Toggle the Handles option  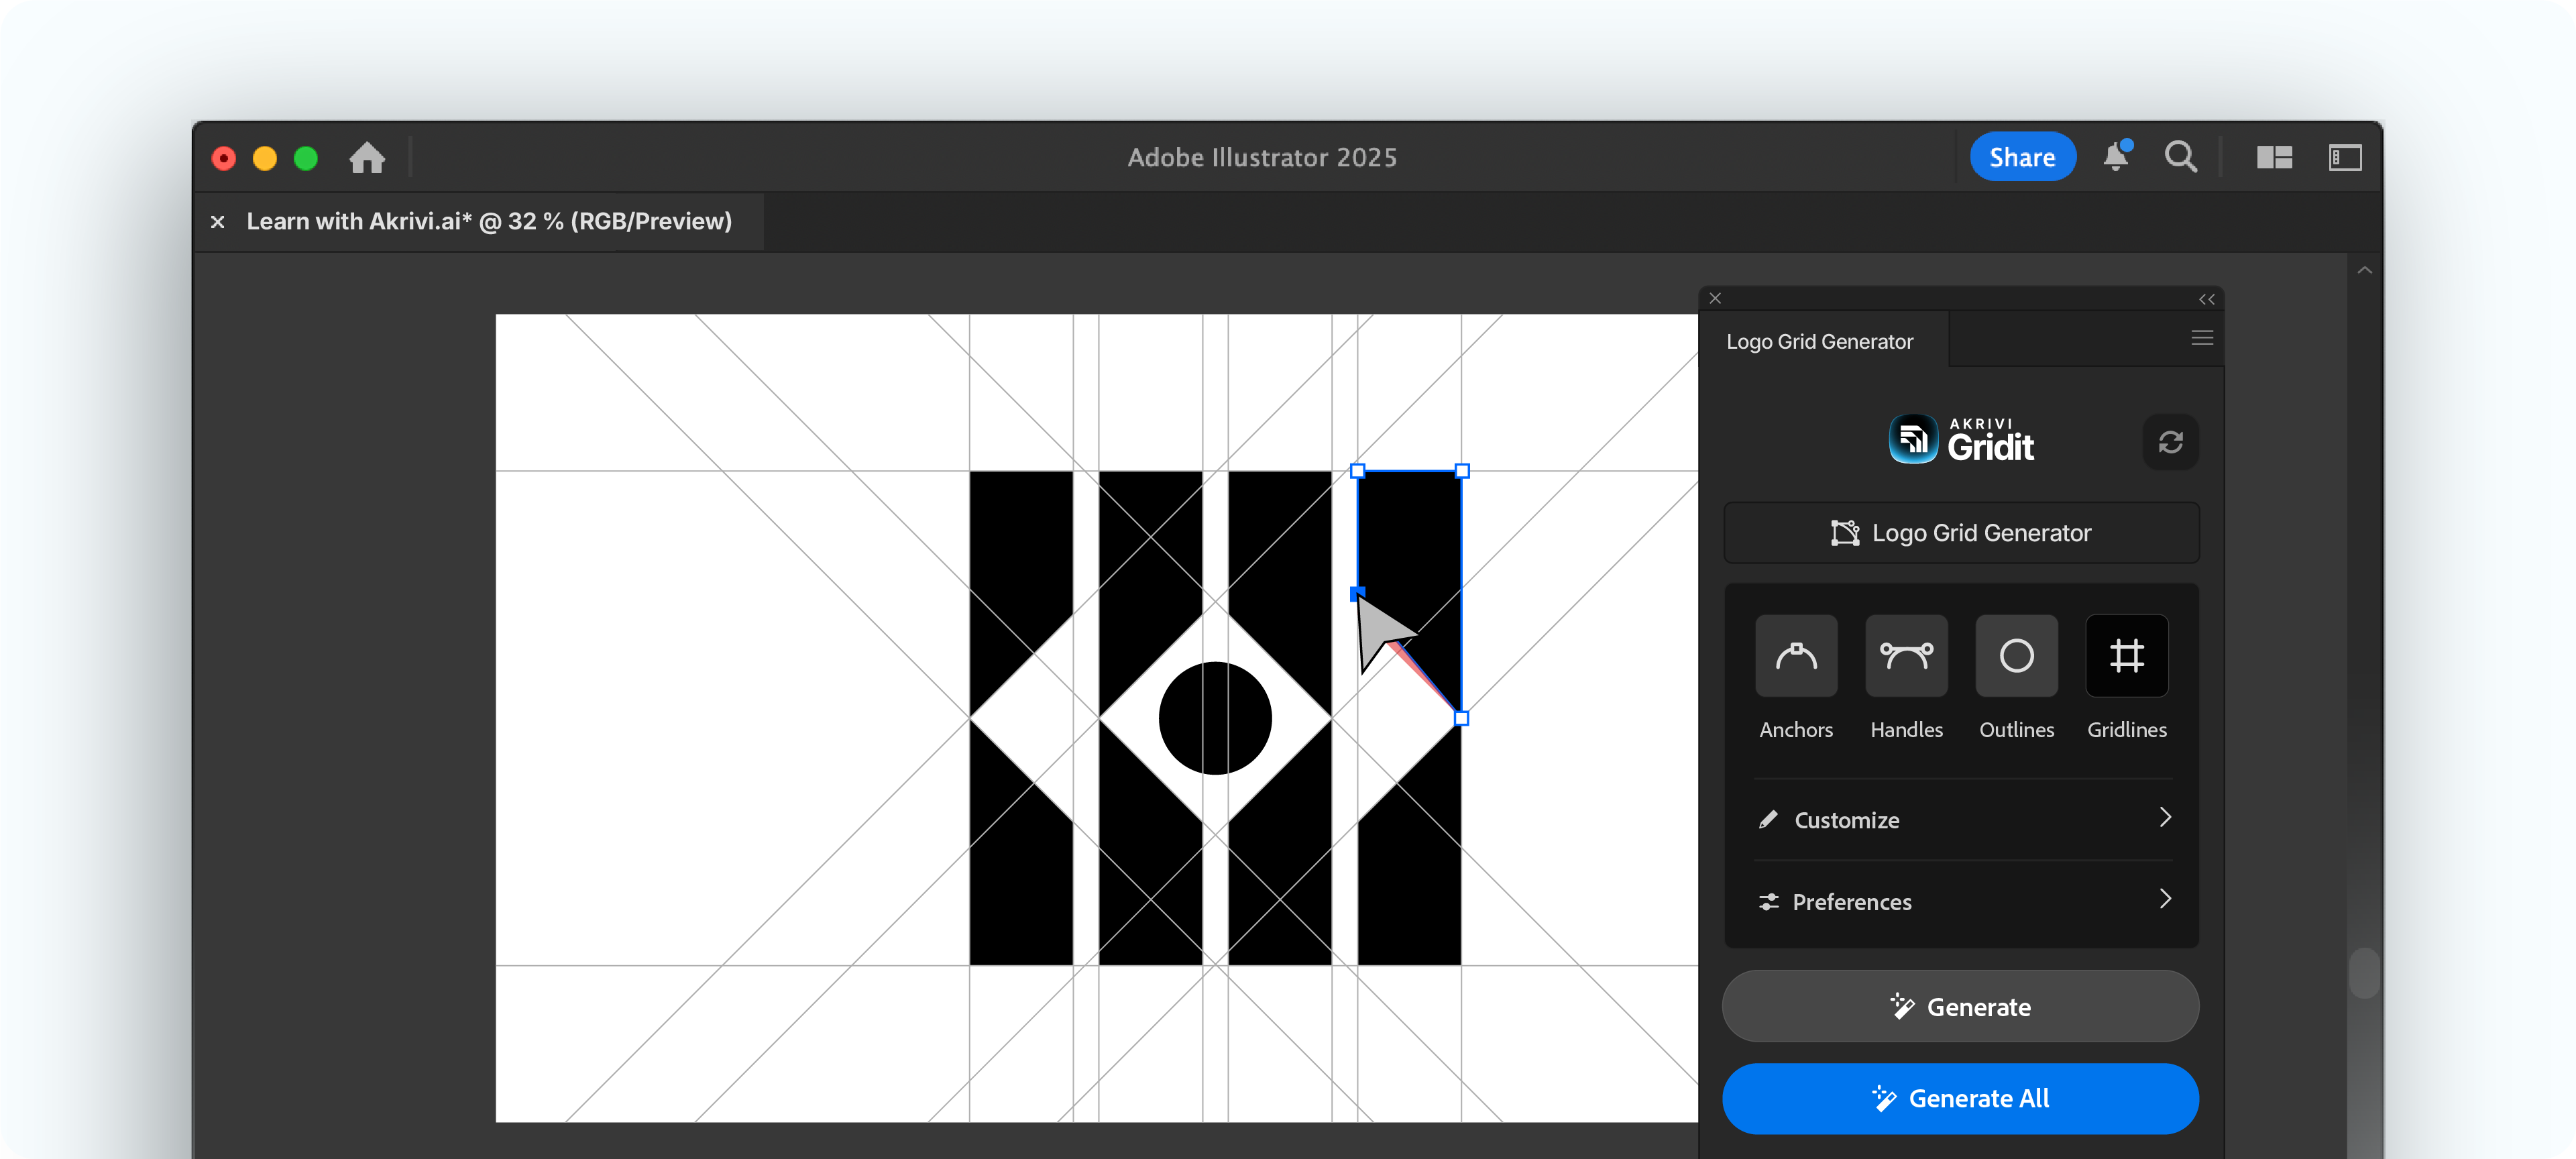click(1906, 656)
